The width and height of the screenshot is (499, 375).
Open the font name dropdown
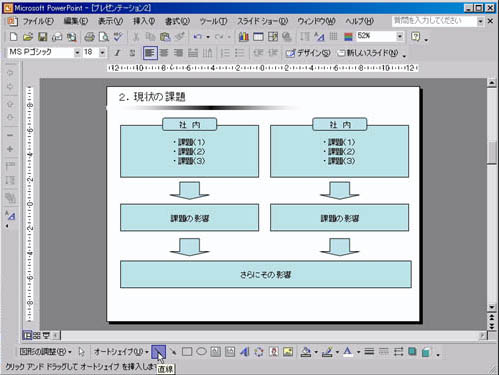pos(77,53)
